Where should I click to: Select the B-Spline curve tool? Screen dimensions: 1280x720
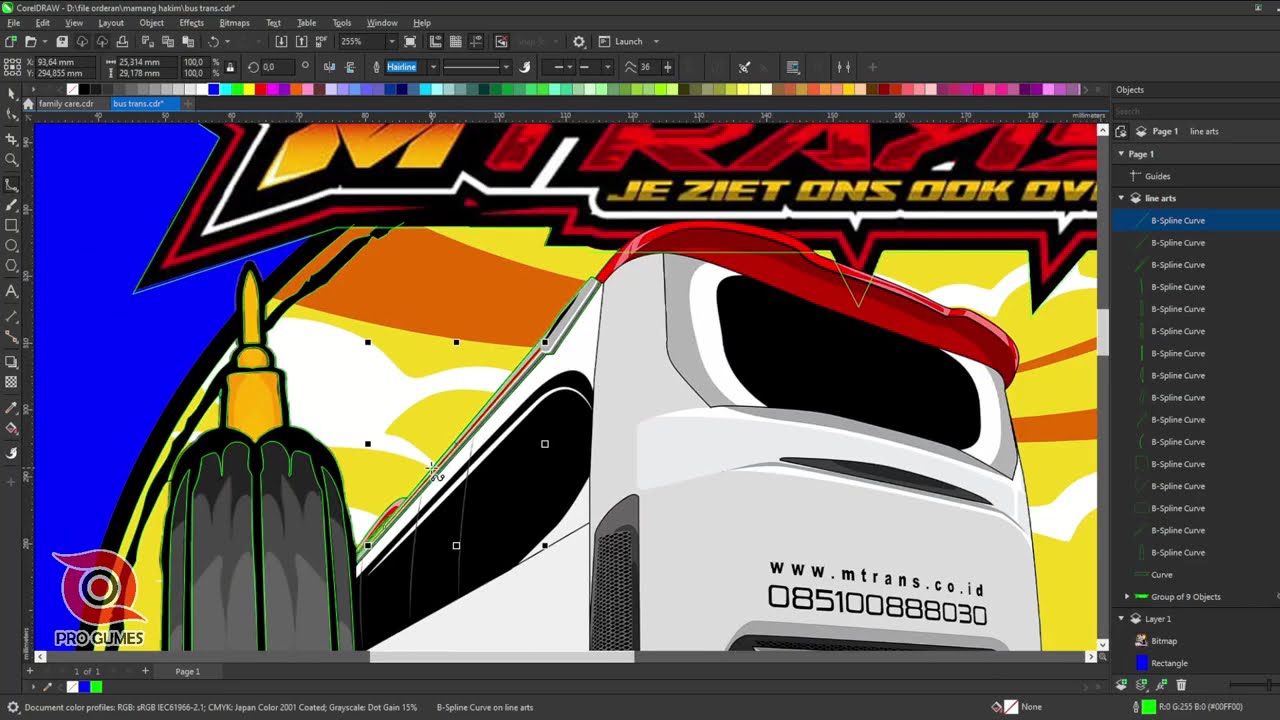pos(12,185)
